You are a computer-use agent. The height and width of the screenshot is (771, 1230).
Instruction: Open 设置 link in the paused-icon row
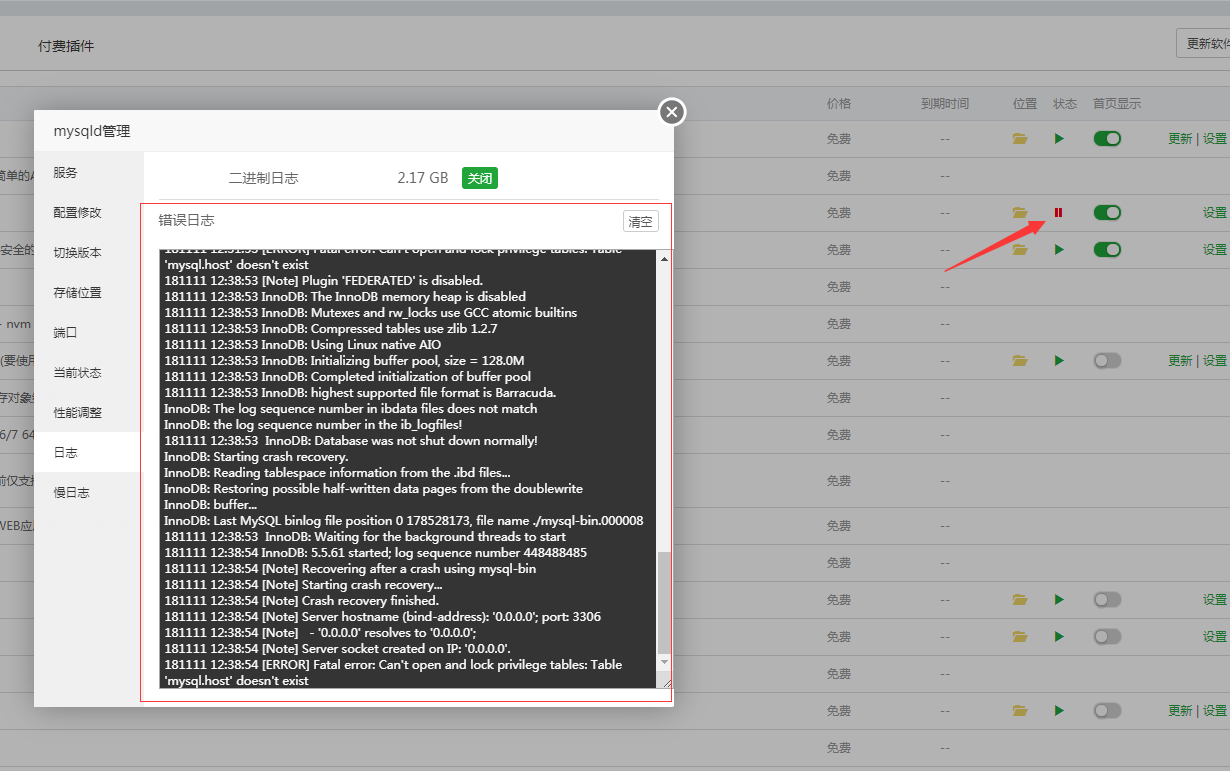click(1214, 213)
